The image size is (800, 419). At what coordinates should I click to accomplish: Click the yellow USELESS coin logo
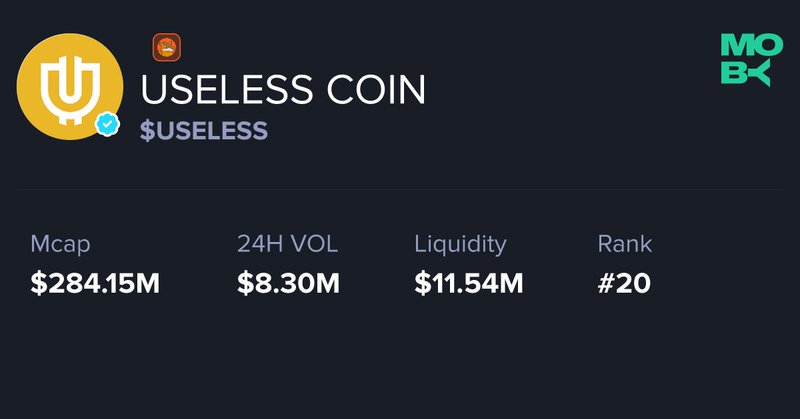tap(70, 86)
